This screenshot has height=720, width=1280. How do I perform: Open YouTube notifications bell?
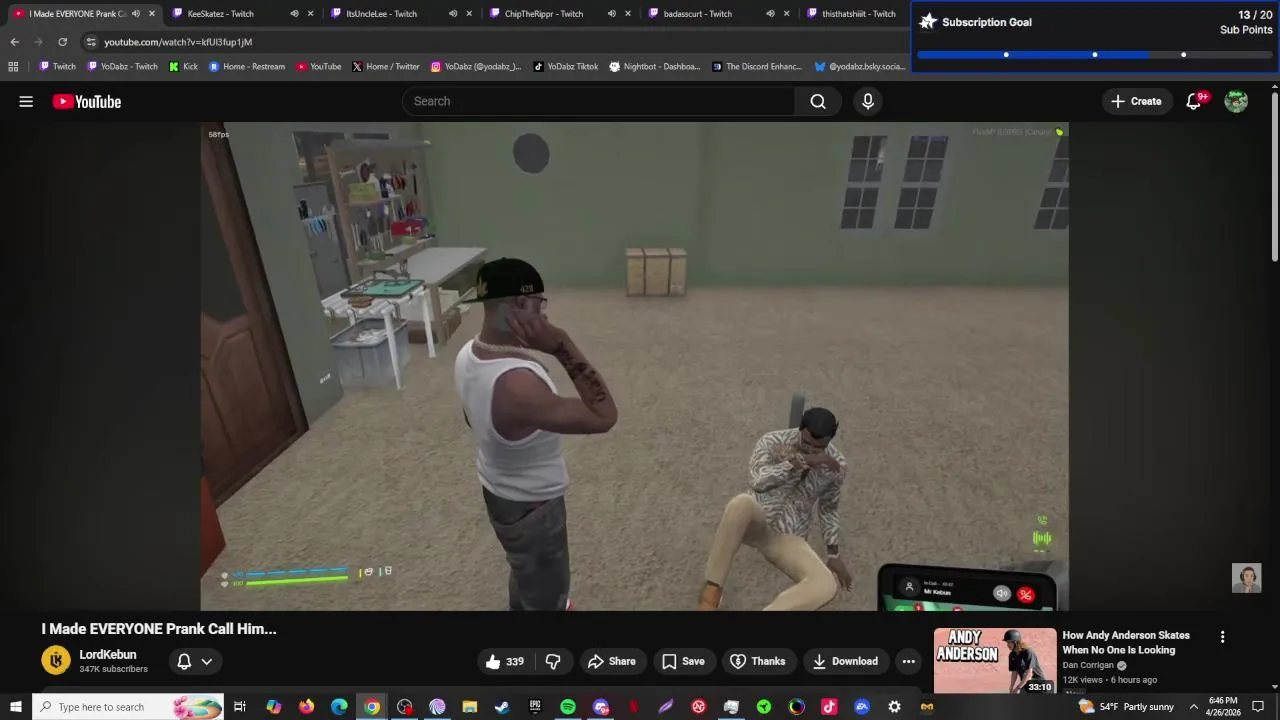tap(1194, 101)
